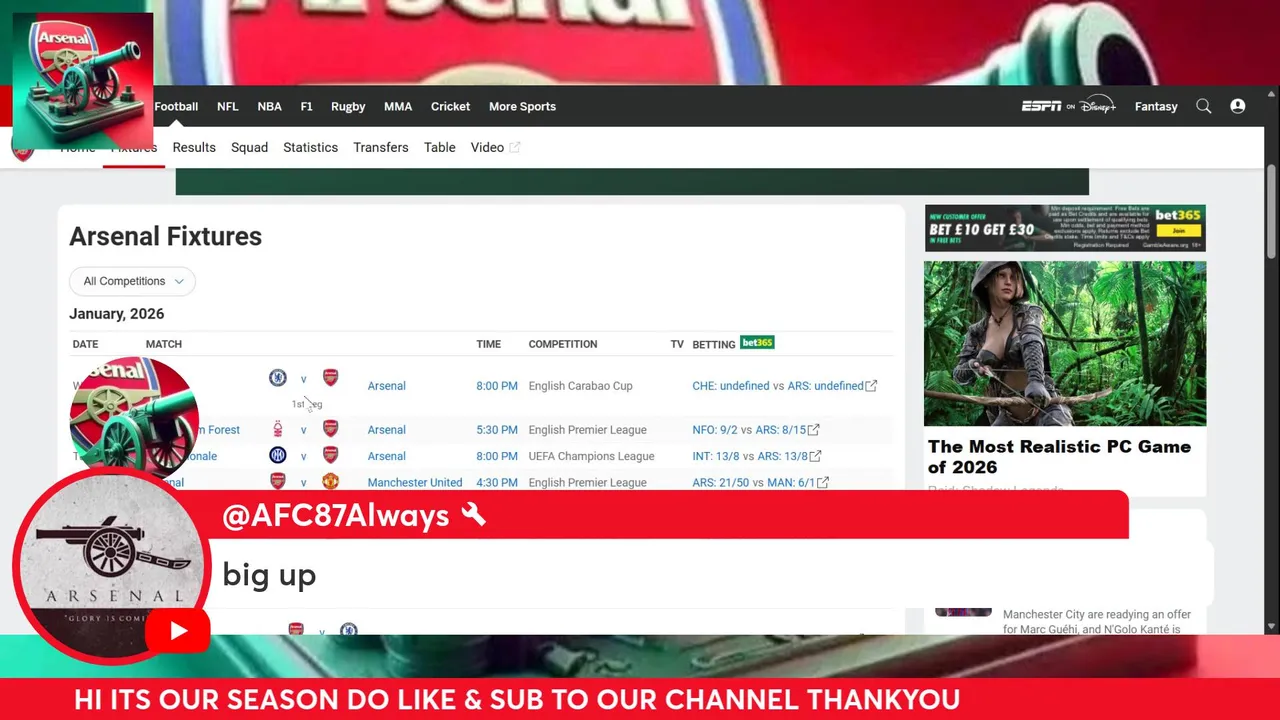Open Arsenal link in Carabao Cup row
Viewport: 1280px width, 720px height.
(x=386, y=386)
